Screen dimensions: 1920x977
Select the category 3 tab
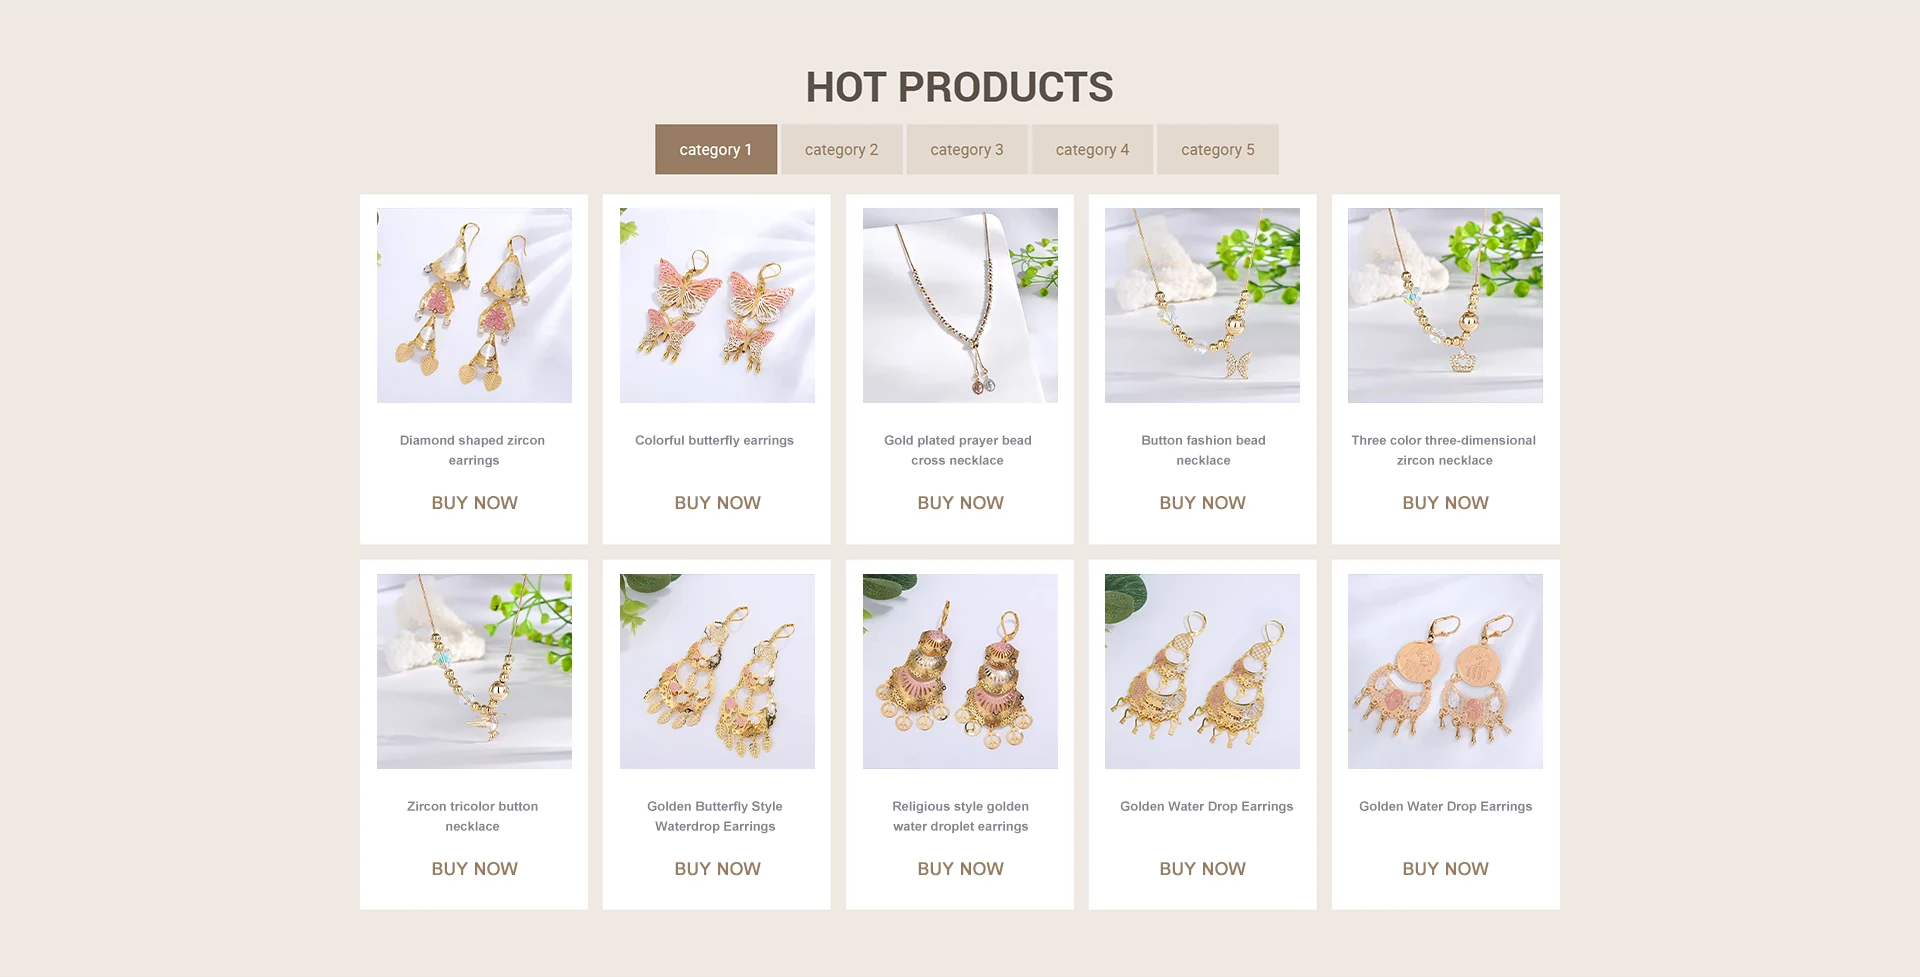pos(966,149)
